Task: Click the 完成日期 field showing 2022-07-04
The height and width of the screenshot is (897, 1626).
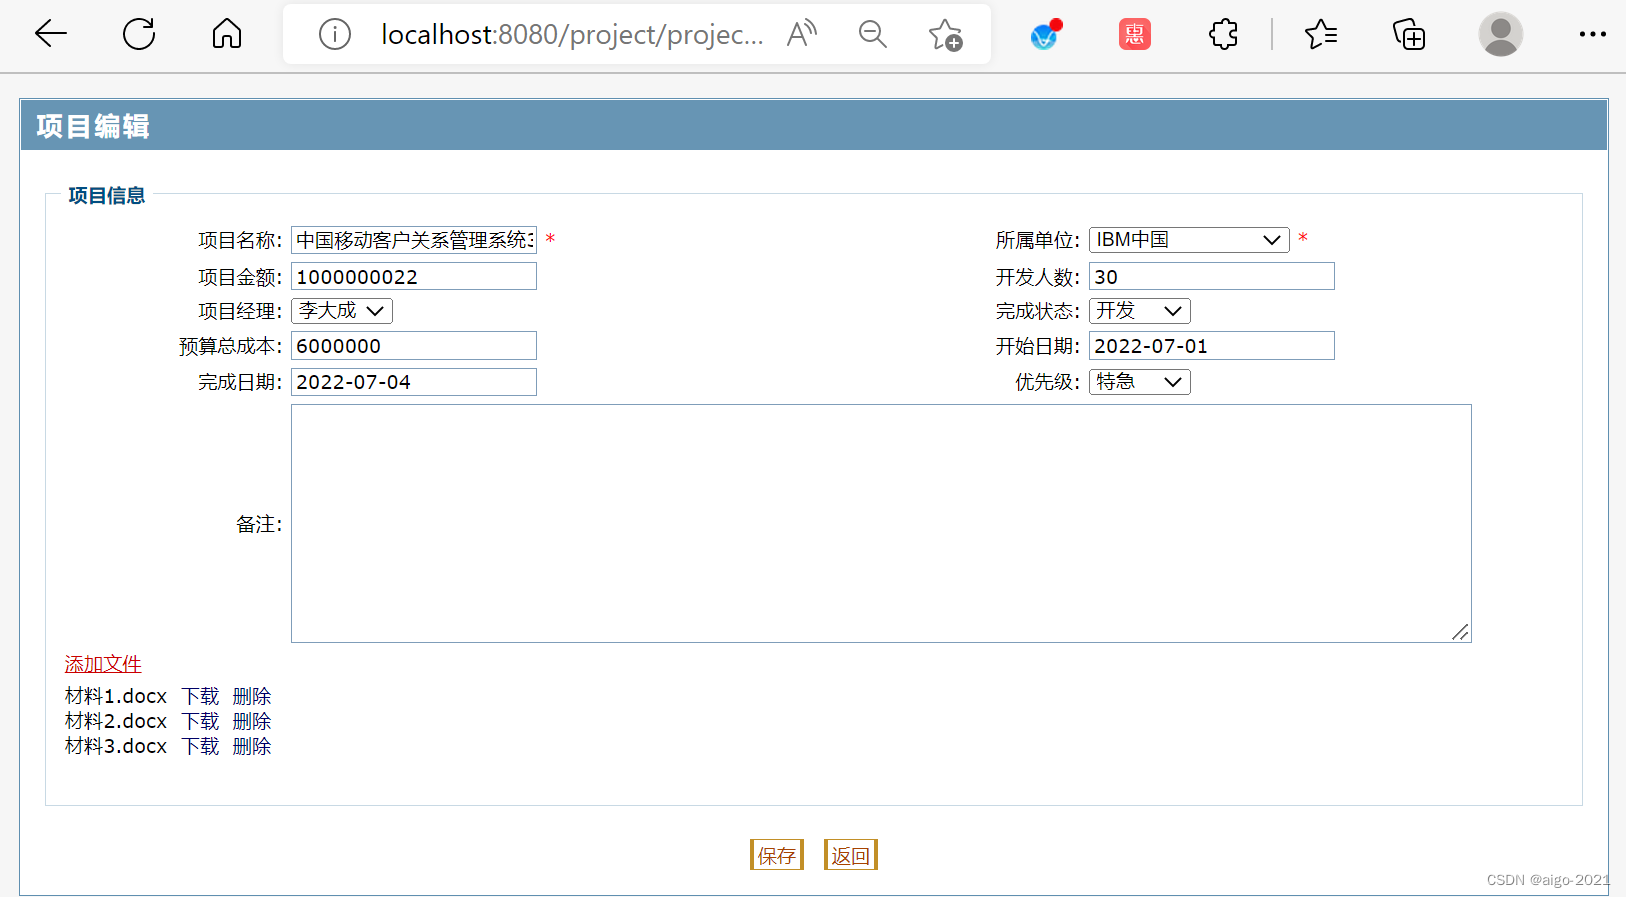Action: pos(414,382)
